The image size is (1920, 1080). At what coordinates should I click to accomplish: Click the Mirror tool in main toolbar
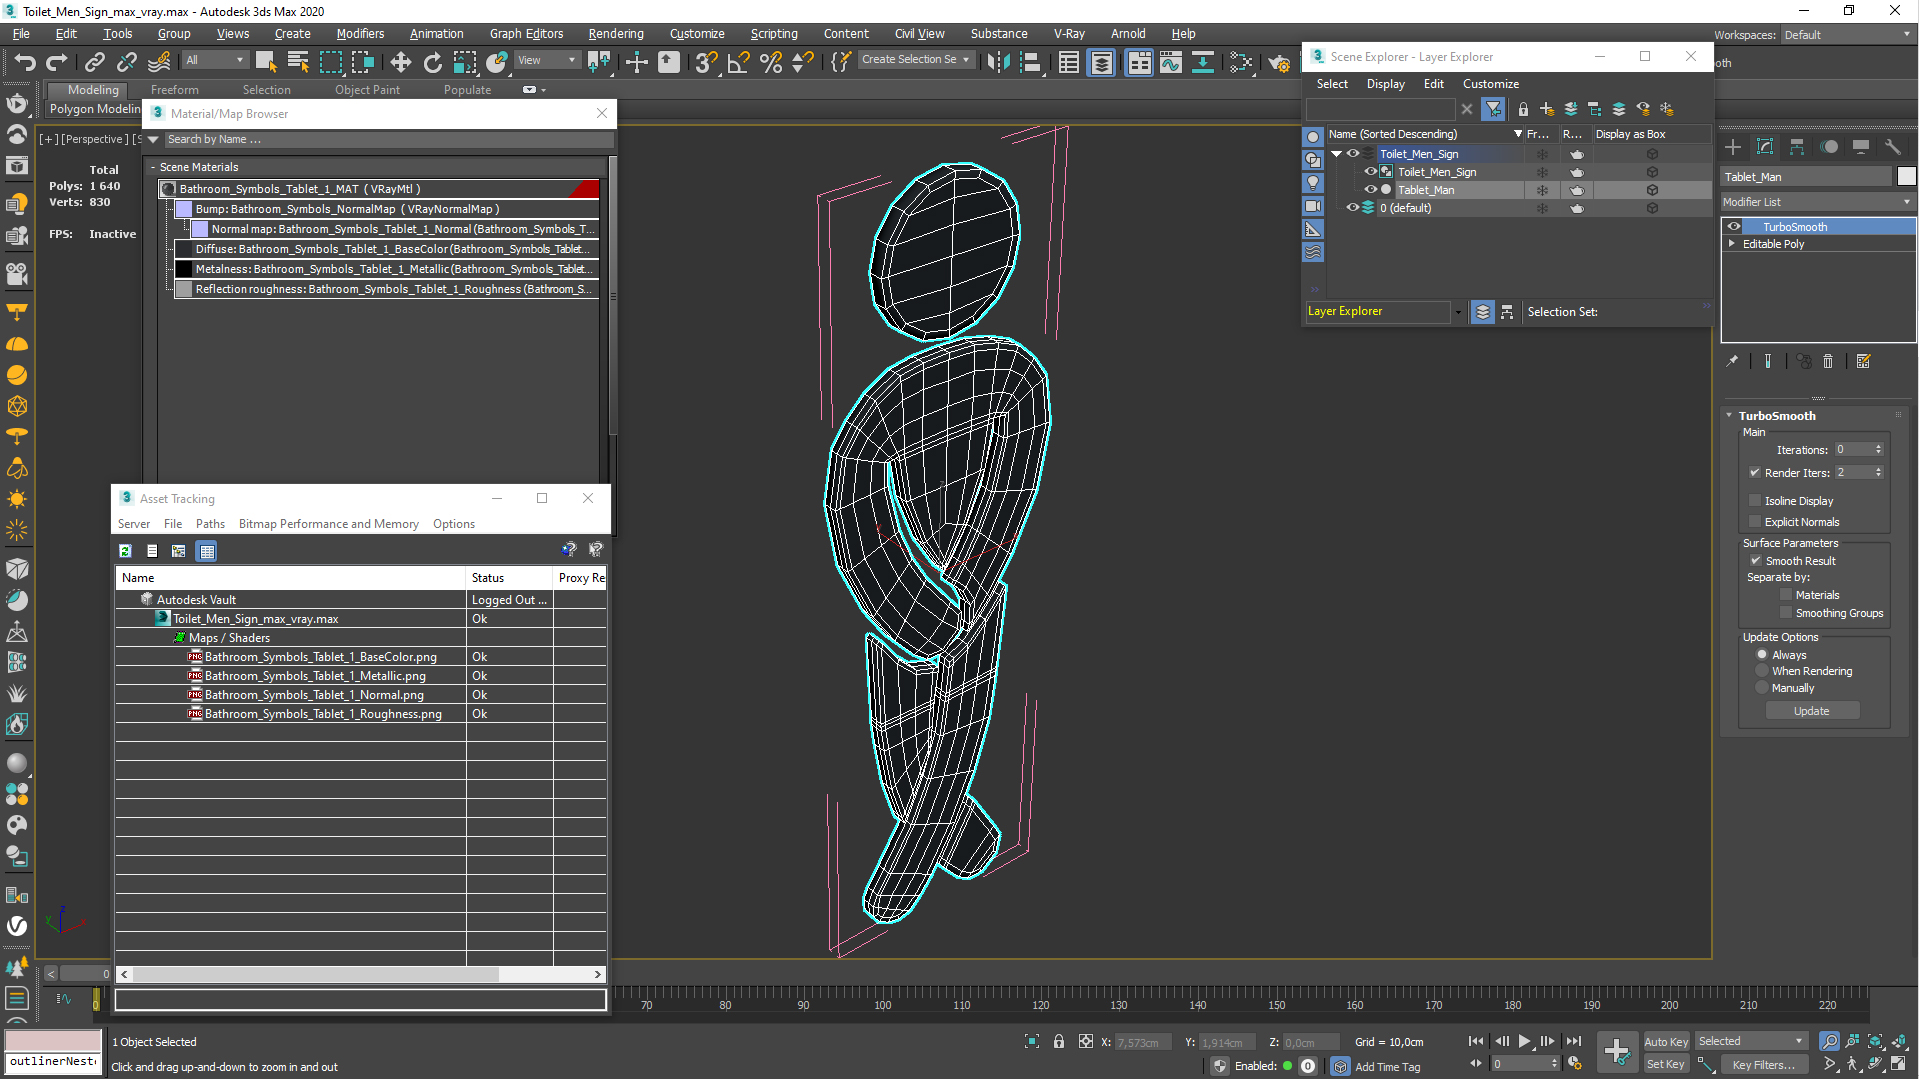click(998, 62)
